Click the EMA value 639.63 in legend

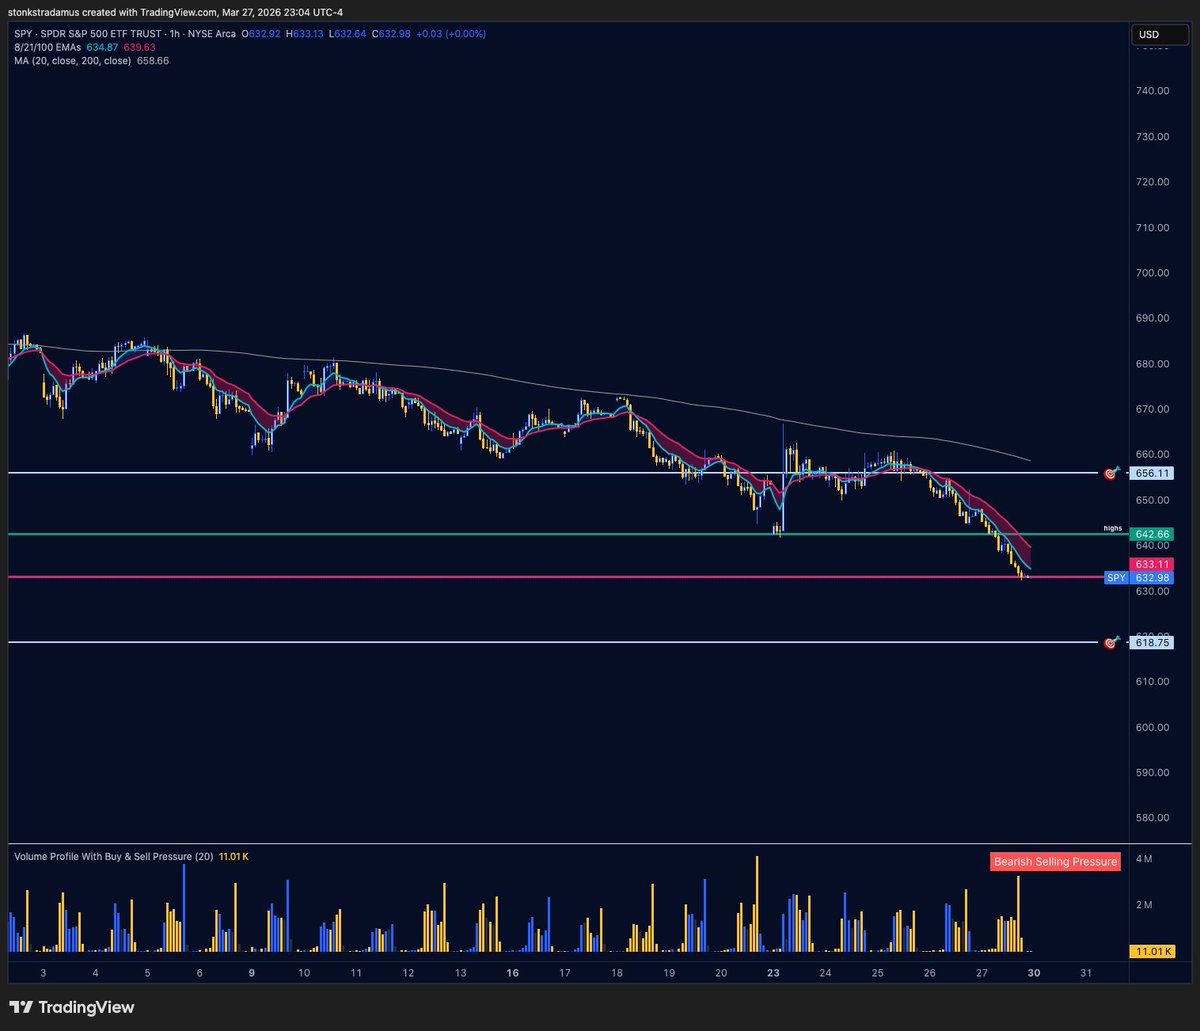click(139, 47)
